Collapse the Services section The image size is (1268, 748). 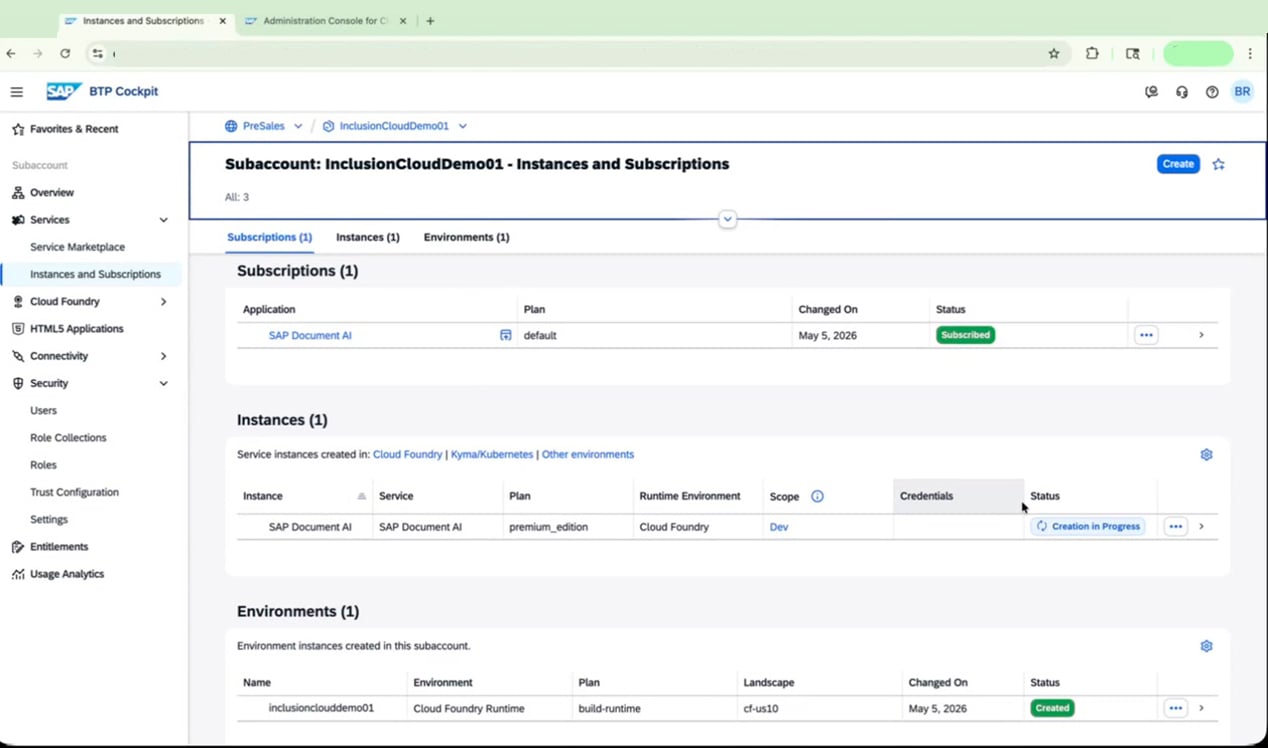pos(164,220)
